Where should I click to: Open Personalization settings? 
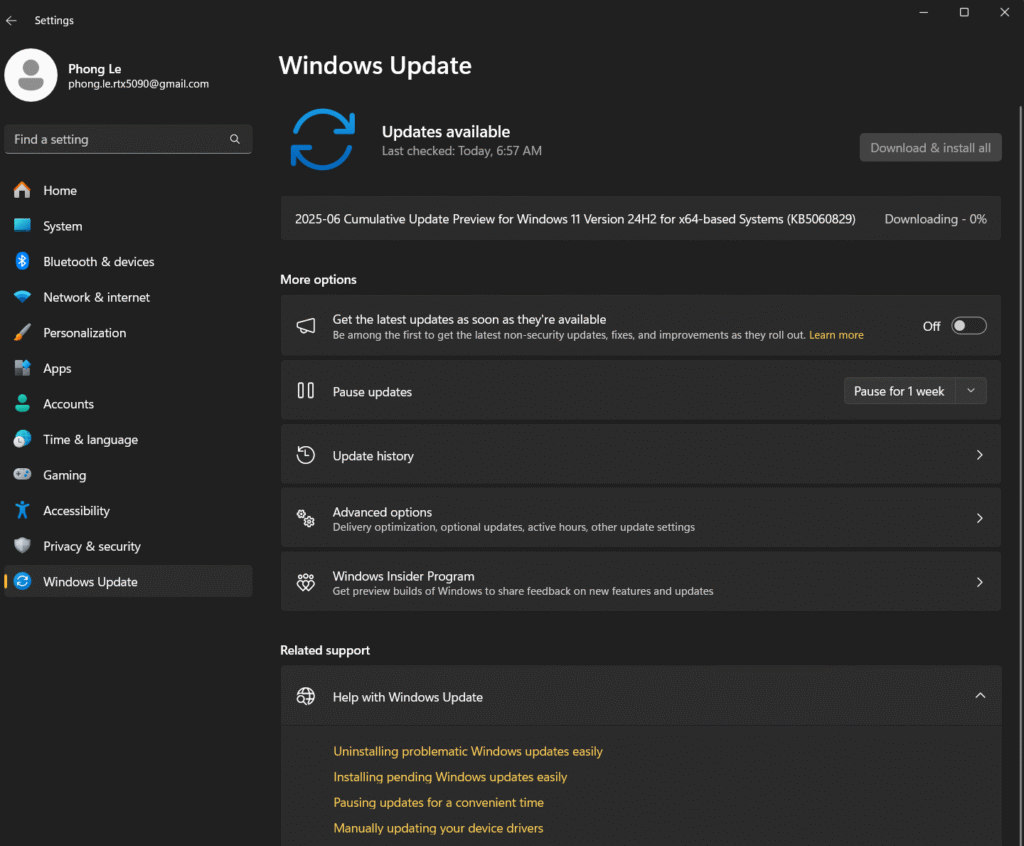point(128,333)
